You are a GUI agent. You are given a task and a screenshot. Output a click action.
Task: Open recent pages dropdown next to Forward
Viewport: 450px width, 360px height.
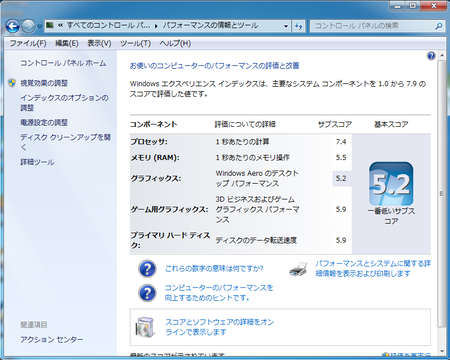coord(39,26)
